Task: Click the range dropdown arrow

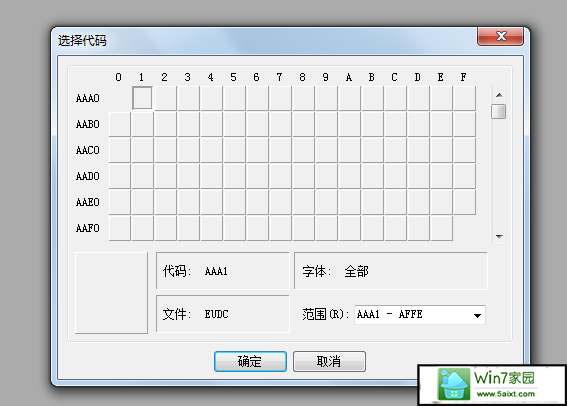Action: pos(477,315)
